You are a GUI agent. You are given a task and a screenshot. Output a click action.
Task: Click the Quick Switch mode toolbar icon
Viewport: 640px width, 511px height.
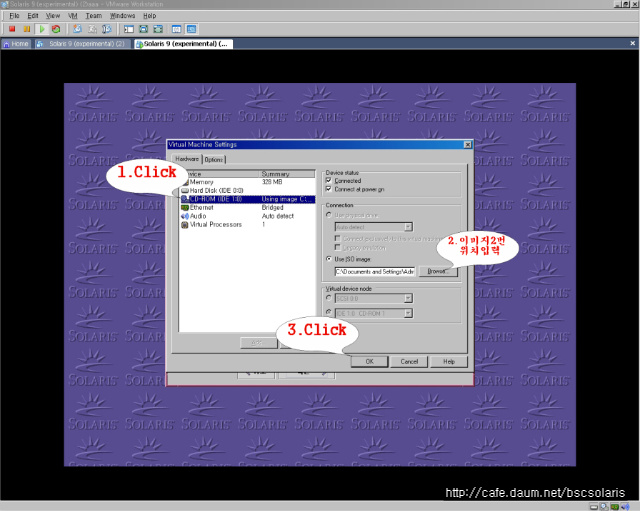(x=144, y=29)
